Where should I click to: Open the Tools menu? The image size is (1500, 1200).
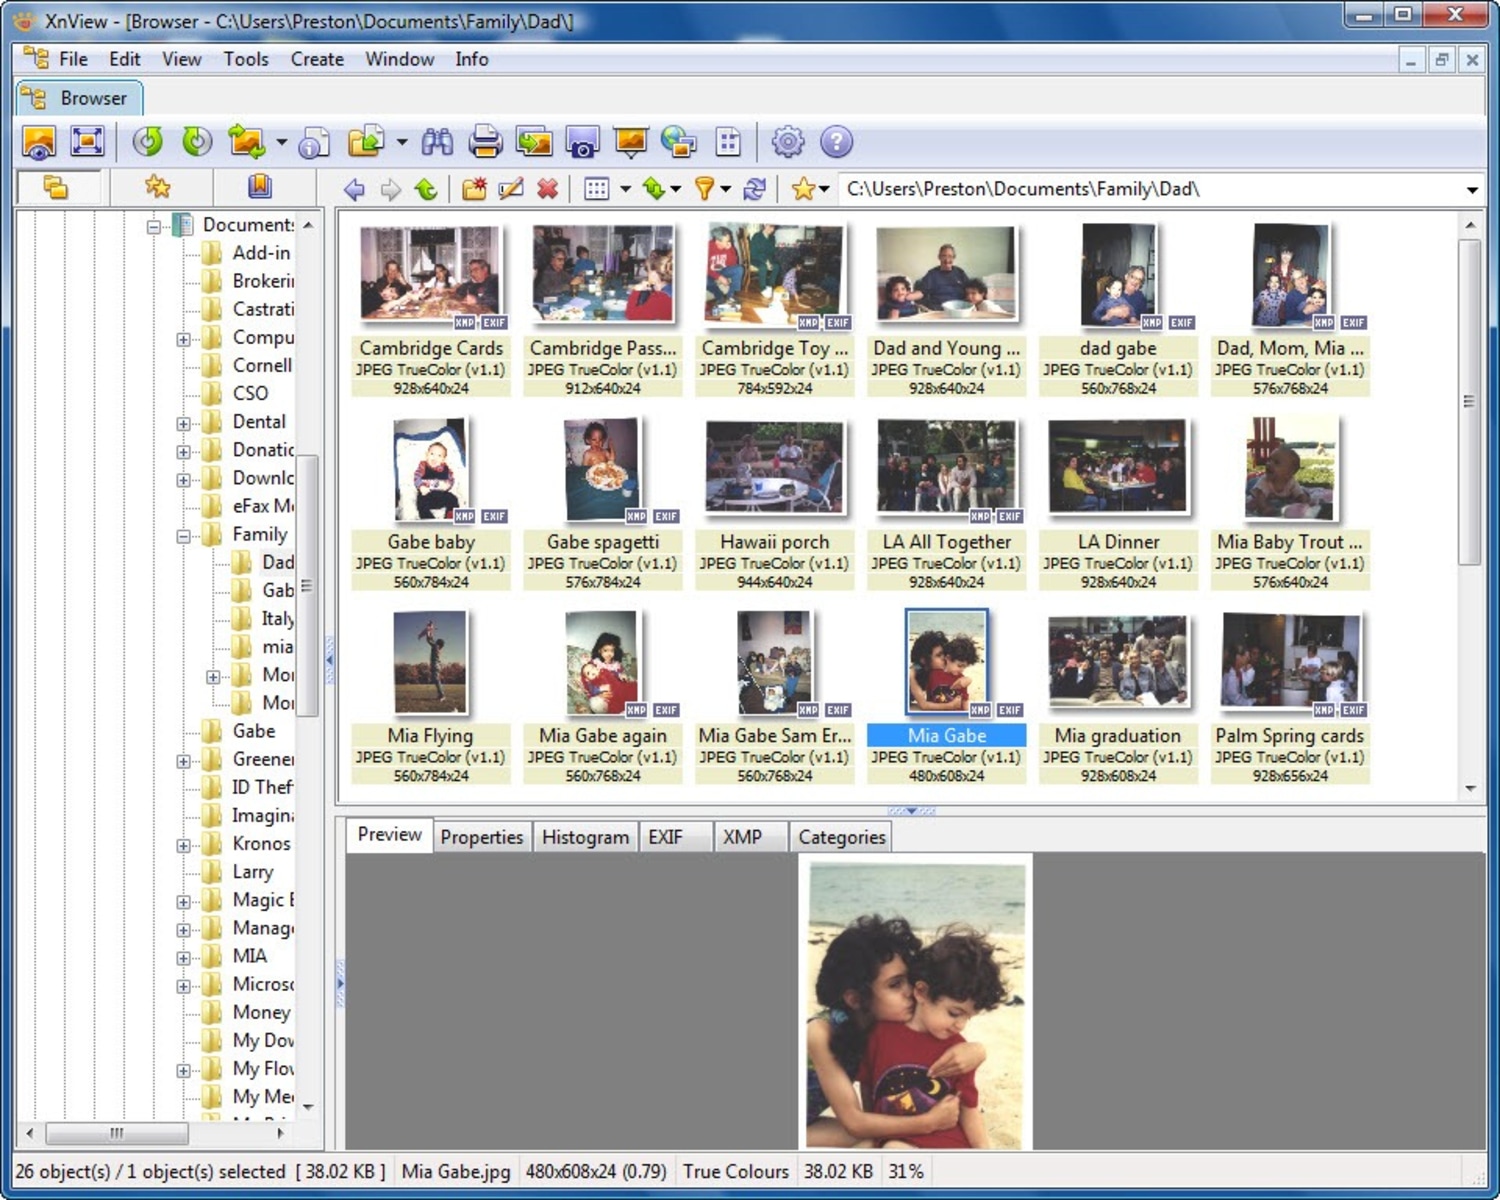(246, 59)
